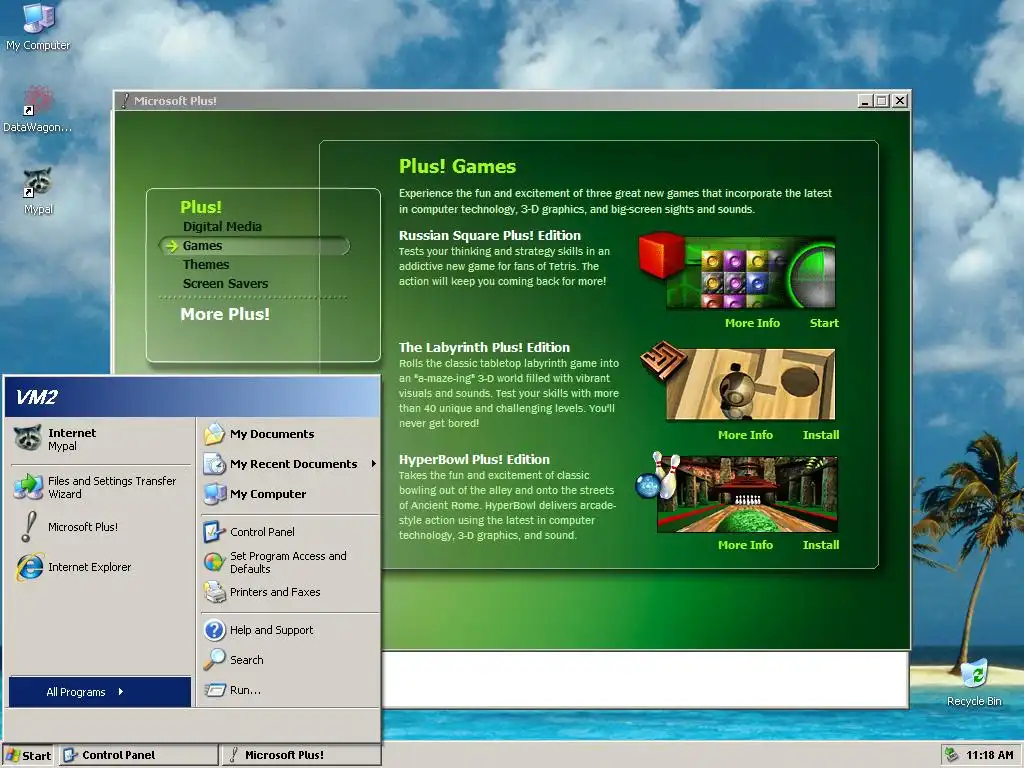Click the Mypal raccoon icon in Start menu

click(27, 439)
